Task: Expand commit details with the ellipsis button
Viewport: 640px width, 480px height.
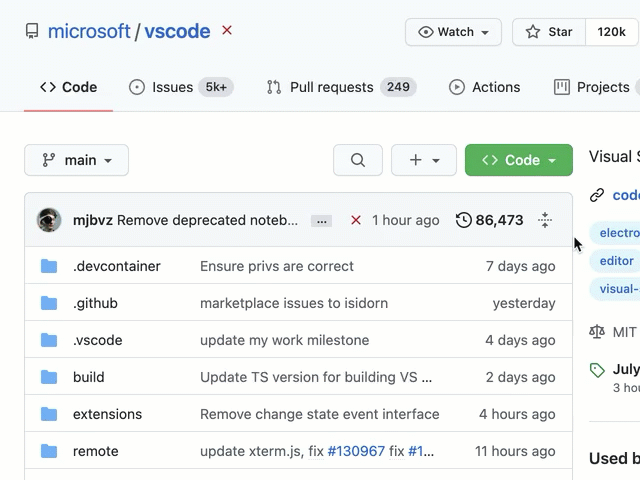Action: click(x=321, y=221)
